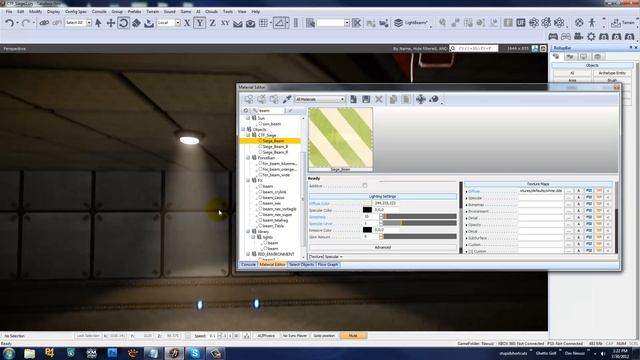Click the browse button for Diffuse texture
Viewport: 640px width, 360px height.
coord(569,191)
